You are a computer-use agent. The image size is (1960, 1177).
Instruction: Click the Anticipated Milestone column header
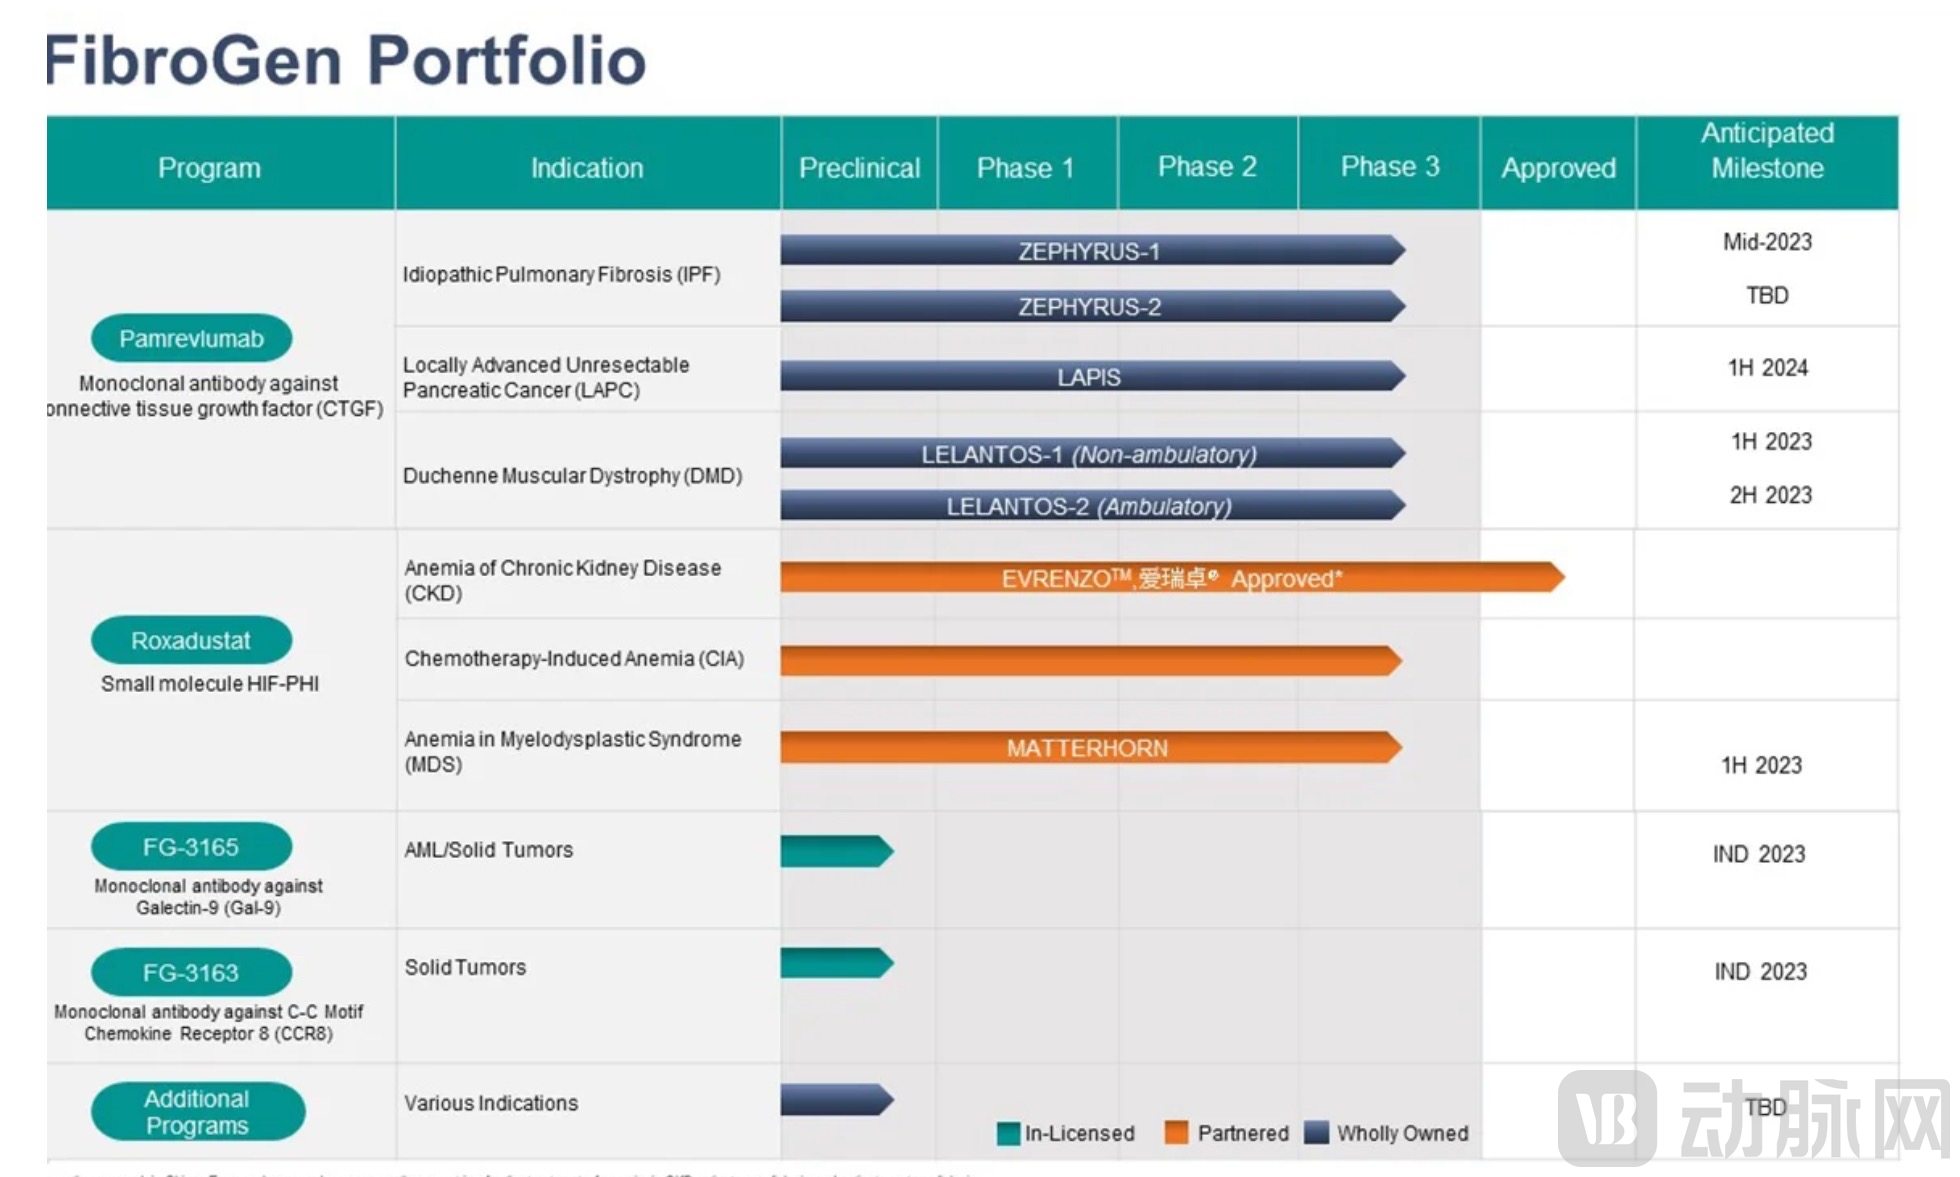tap(1767, 151)
